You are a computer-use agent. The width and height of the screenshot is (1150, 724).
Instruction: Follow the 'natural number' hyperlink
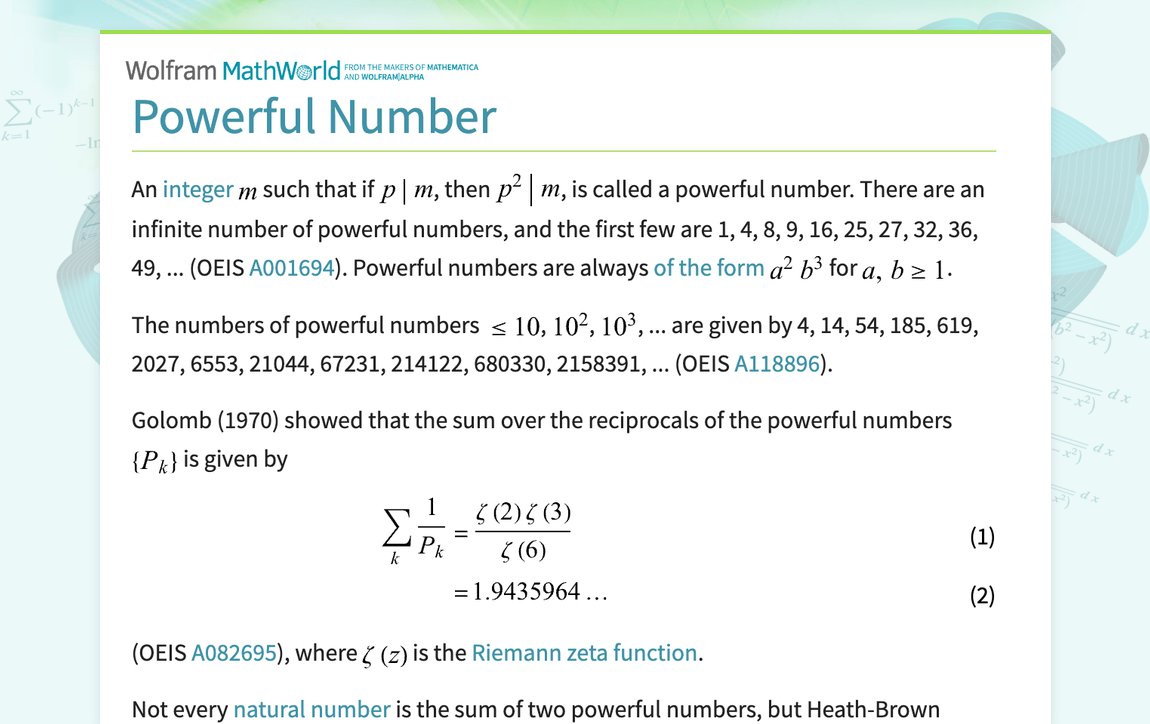[x=310, y=709]
